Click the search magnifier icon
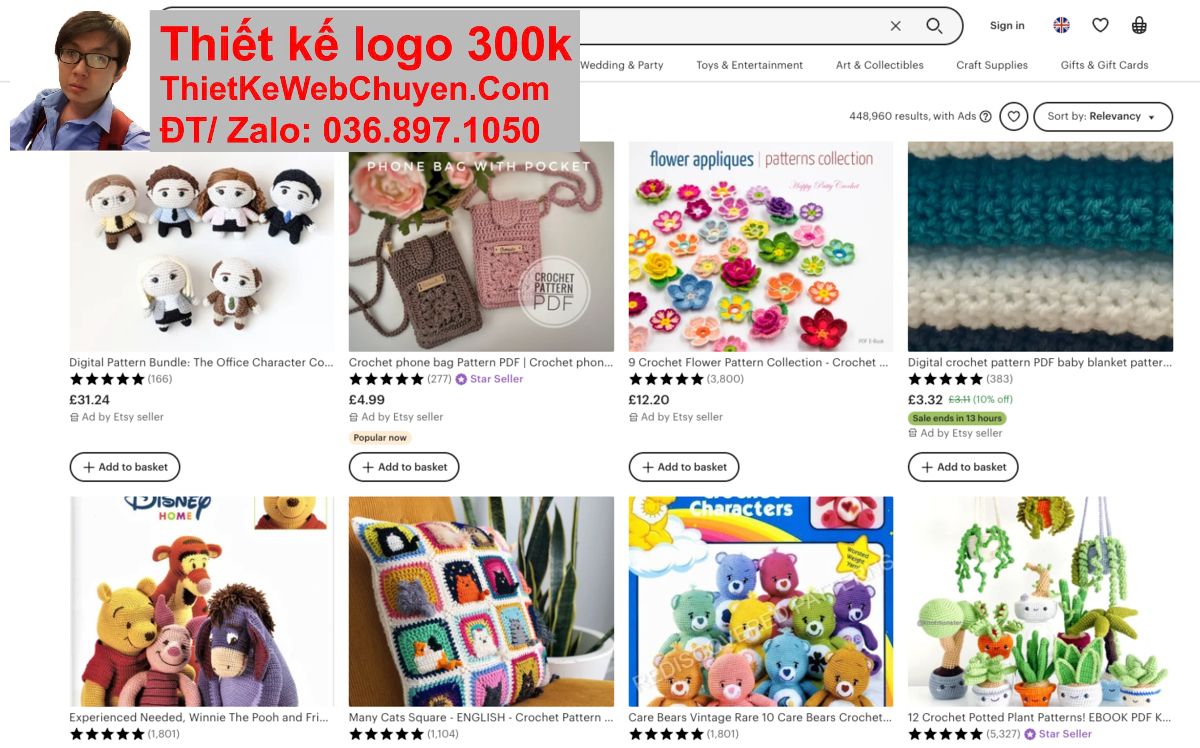This screenshot has width=1200, height=748. [x=934, y=26]
